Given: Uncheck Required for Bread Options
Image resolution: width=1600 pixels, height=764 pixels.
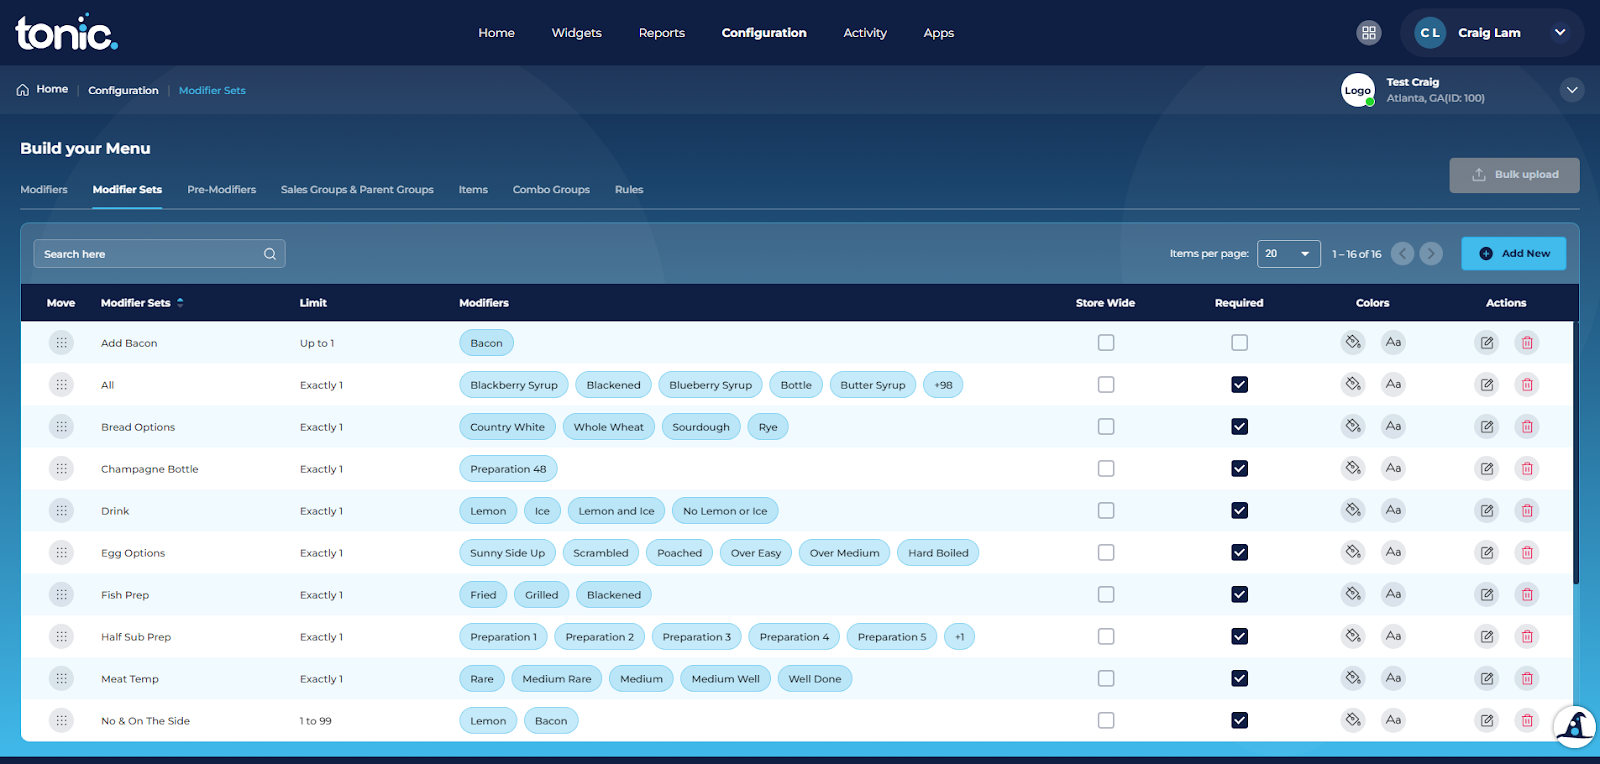Looking at the screenshot, I should [1240, 427].
